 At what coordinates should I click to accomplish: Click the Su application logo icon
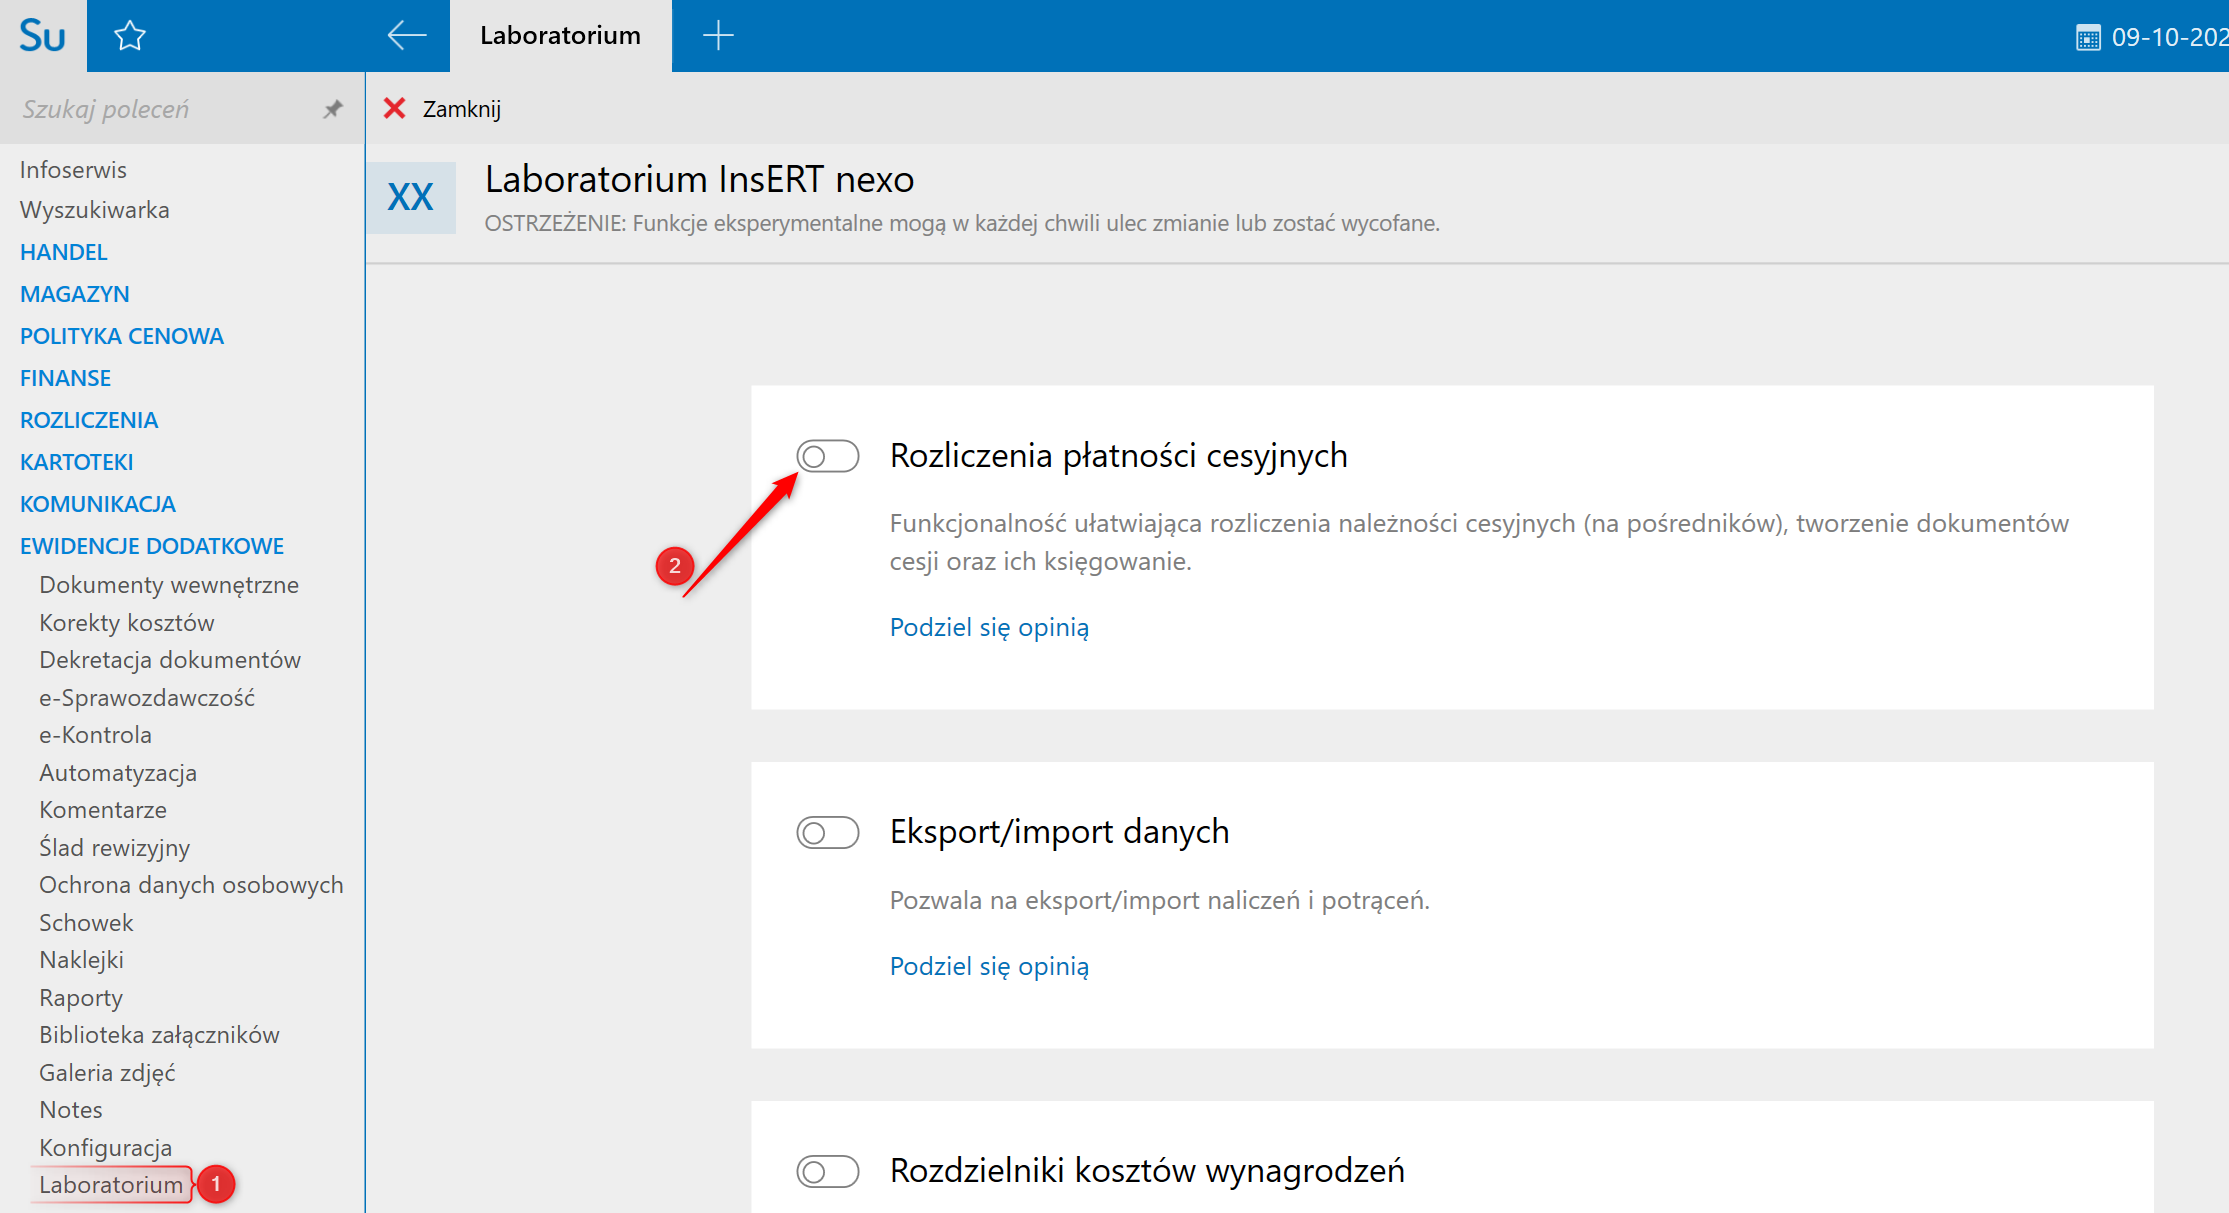coord(42,36)
